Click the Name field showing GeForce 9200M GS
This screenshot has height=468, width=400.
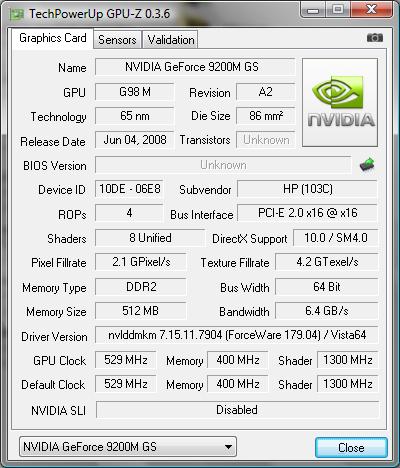click(195, 67)
